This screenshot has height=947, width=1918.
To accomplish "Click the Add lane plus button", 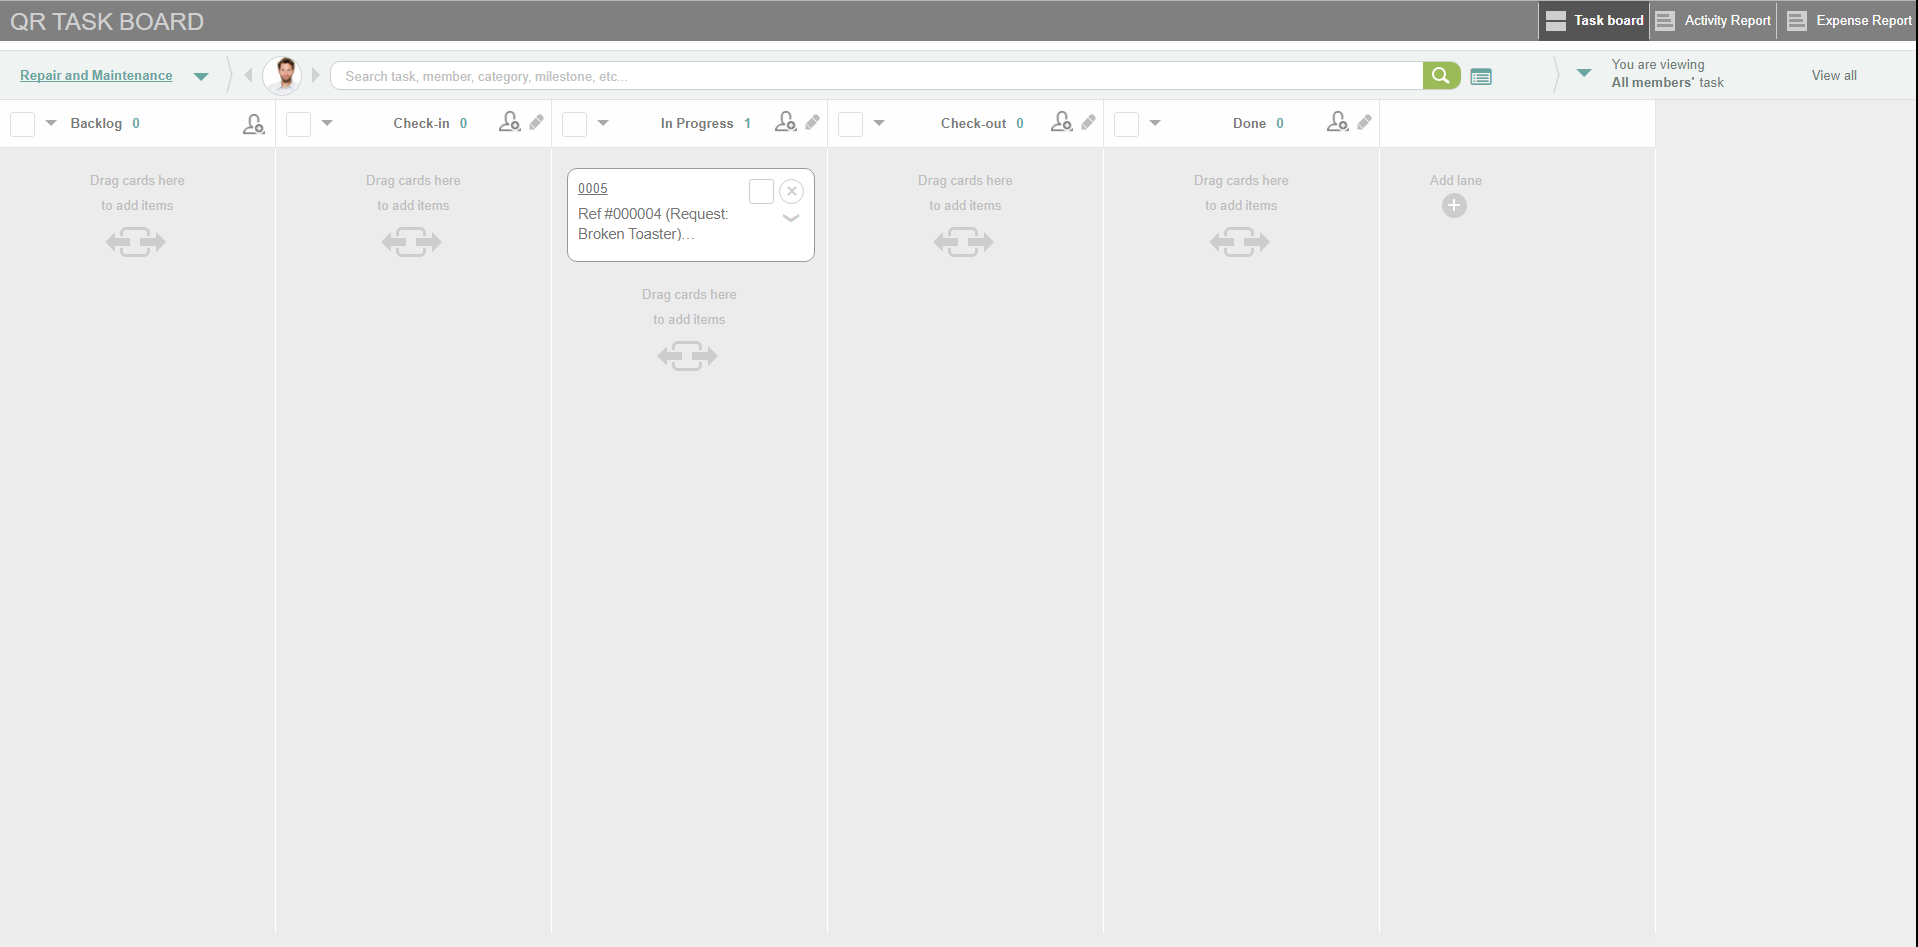I will point(1454,206).
